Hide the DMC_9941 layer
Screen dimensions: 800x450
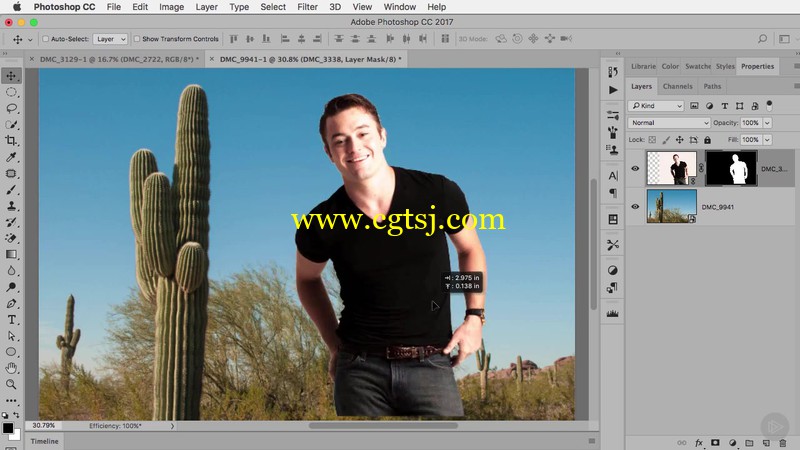click(635, 207)
